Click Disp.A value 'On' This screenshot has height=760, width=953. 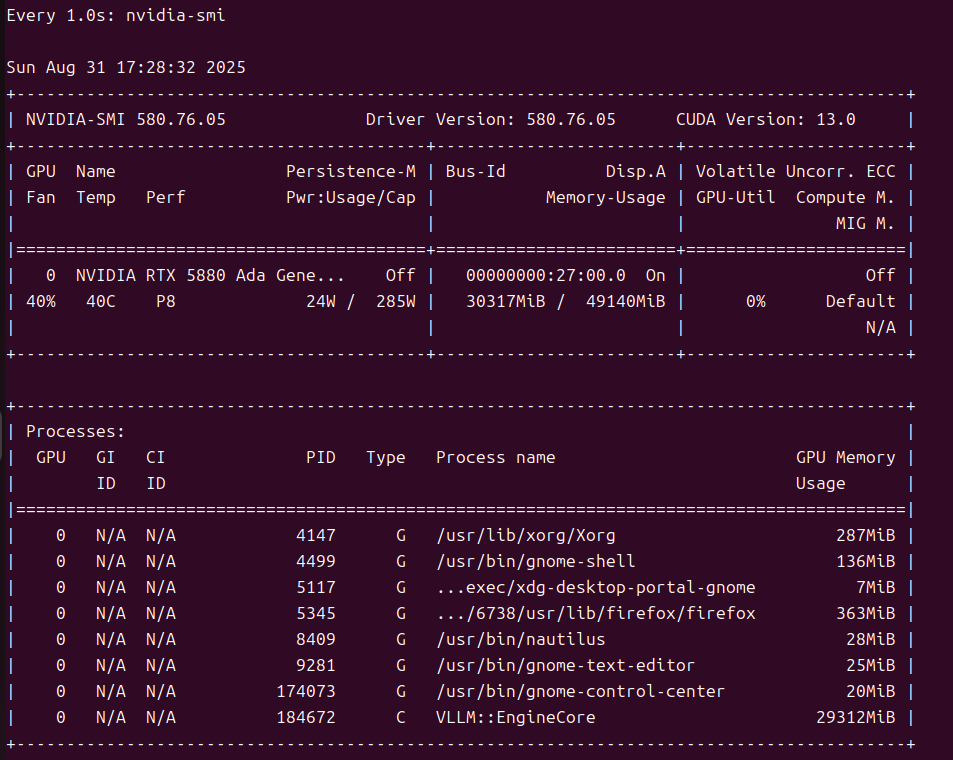(x=656, y=275)
